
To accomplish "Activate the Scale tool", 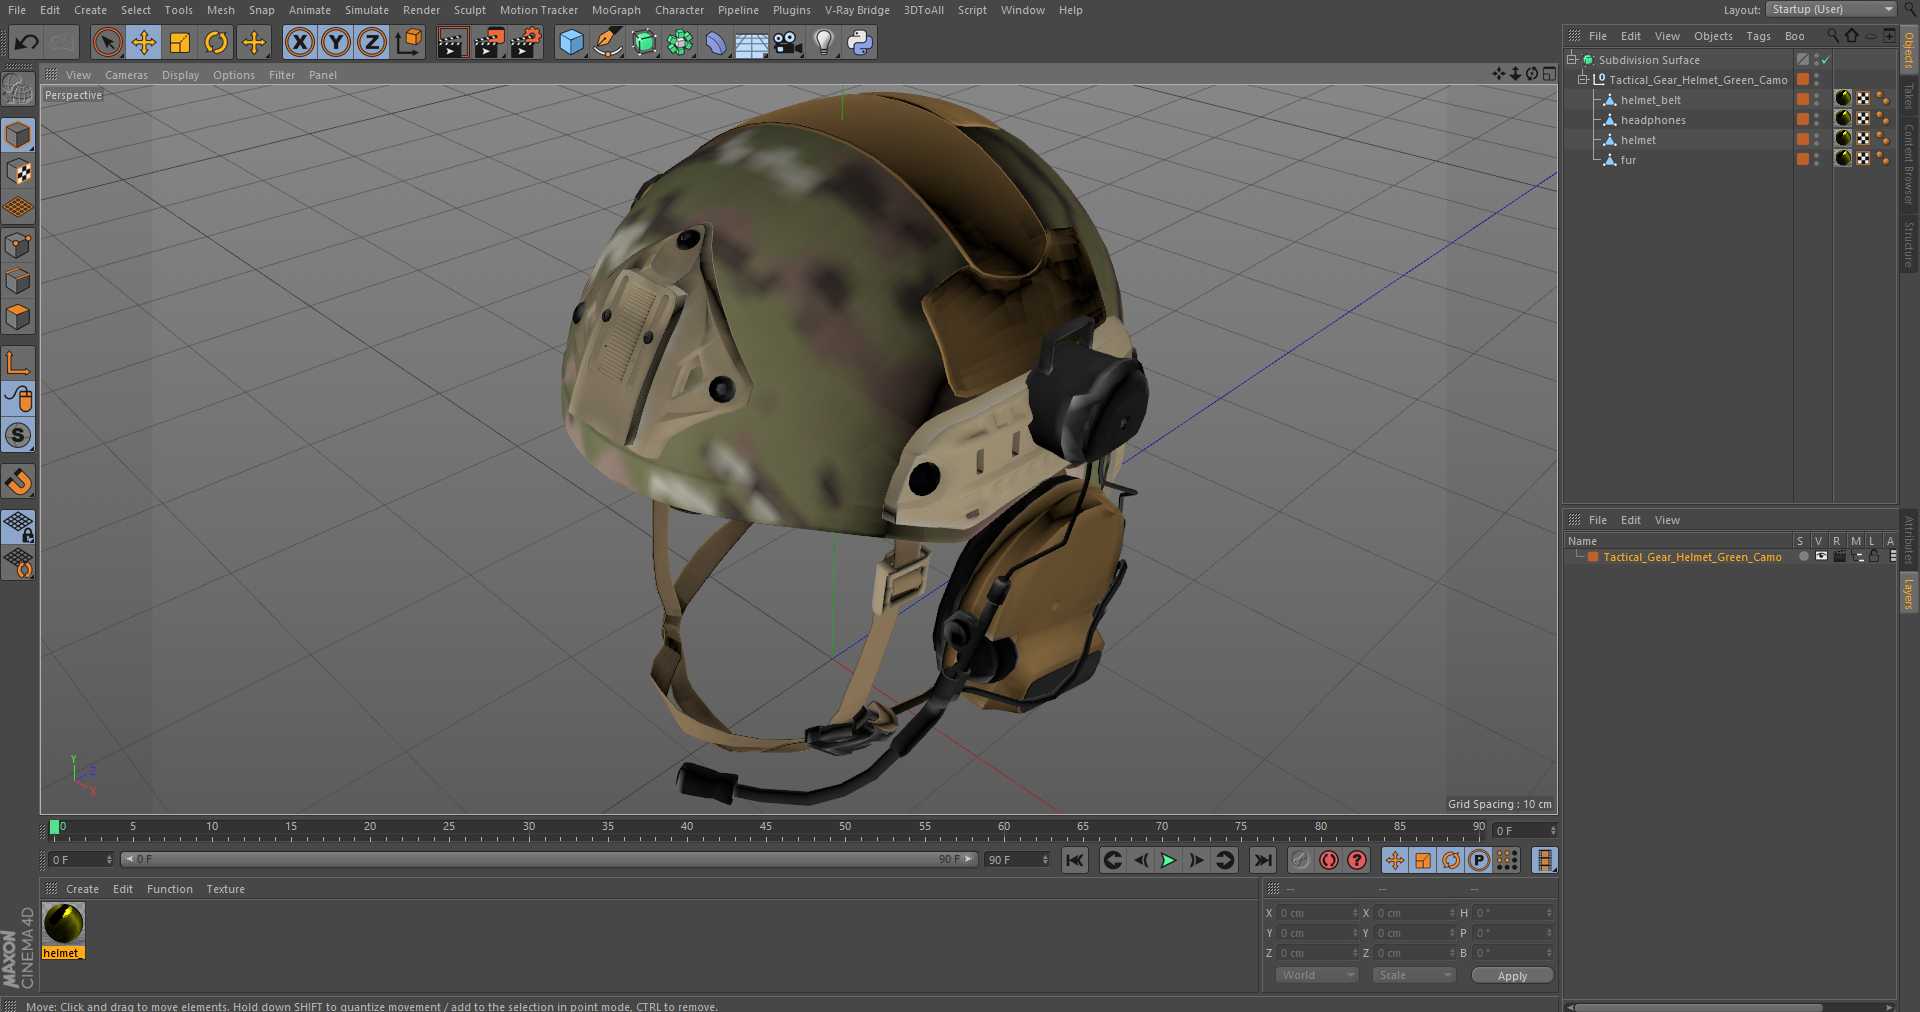I will 180,42.
